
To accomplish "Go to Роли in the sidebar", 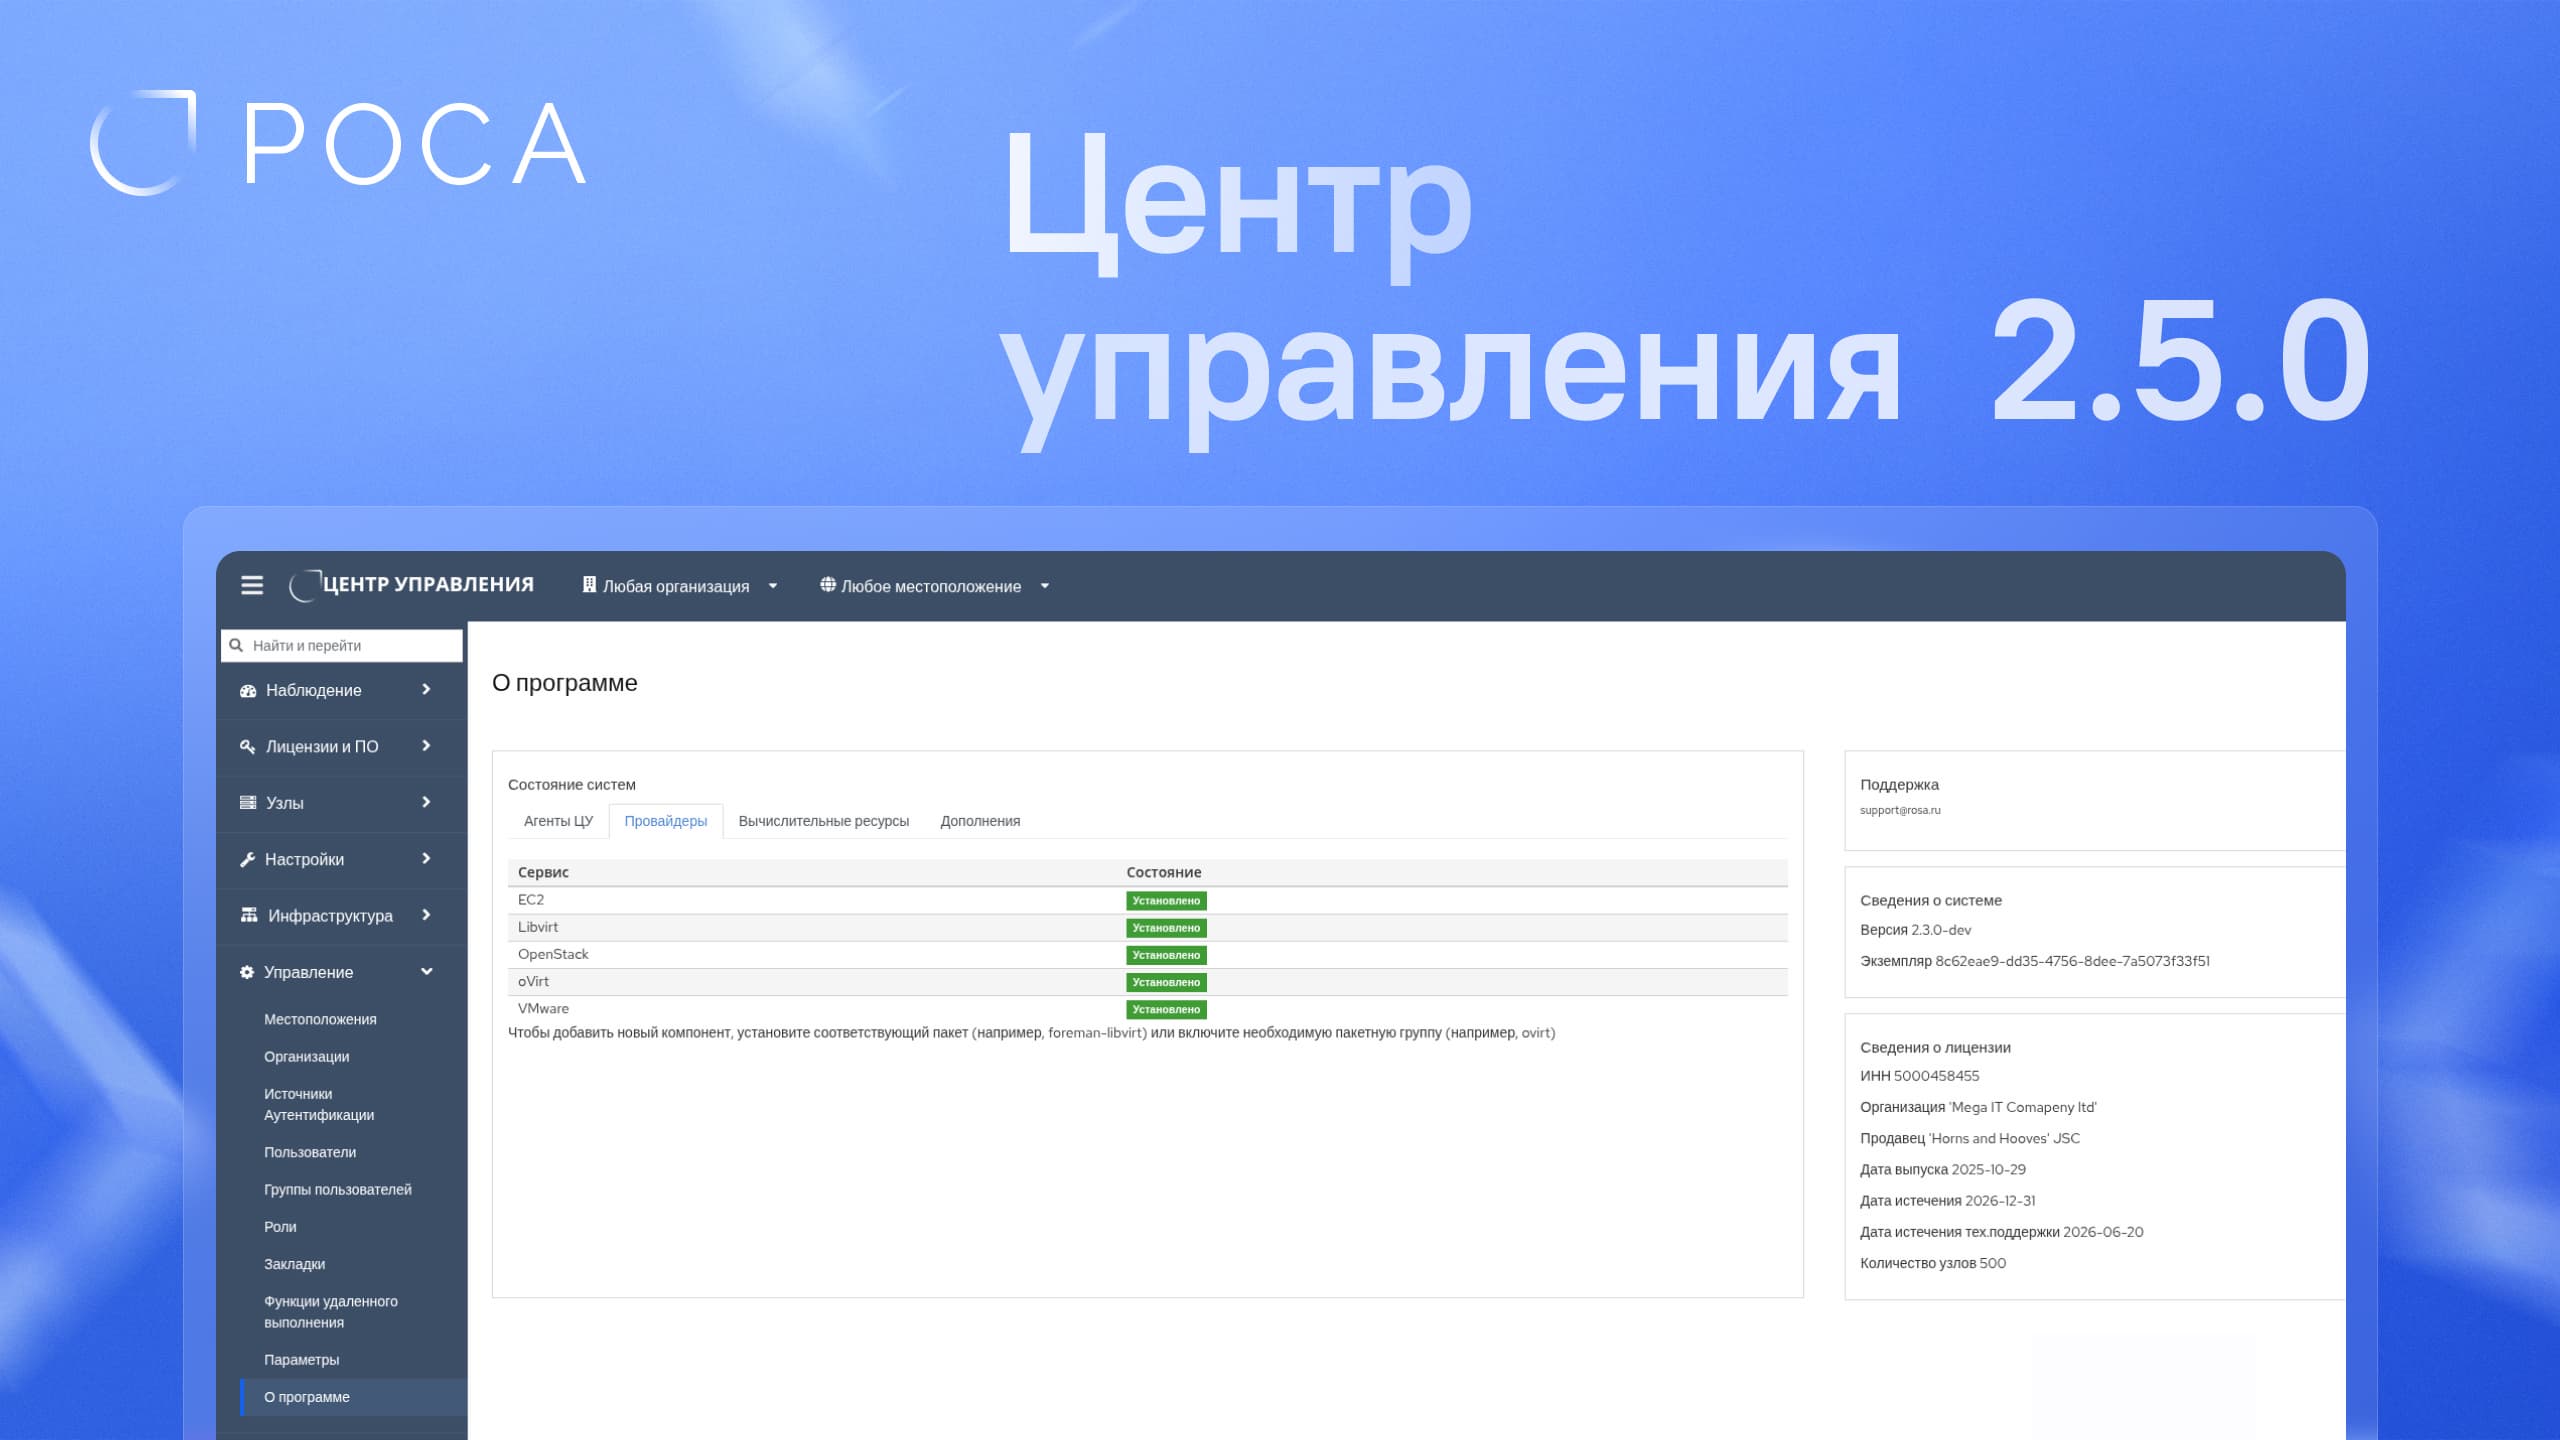I will click(280, 1227).
